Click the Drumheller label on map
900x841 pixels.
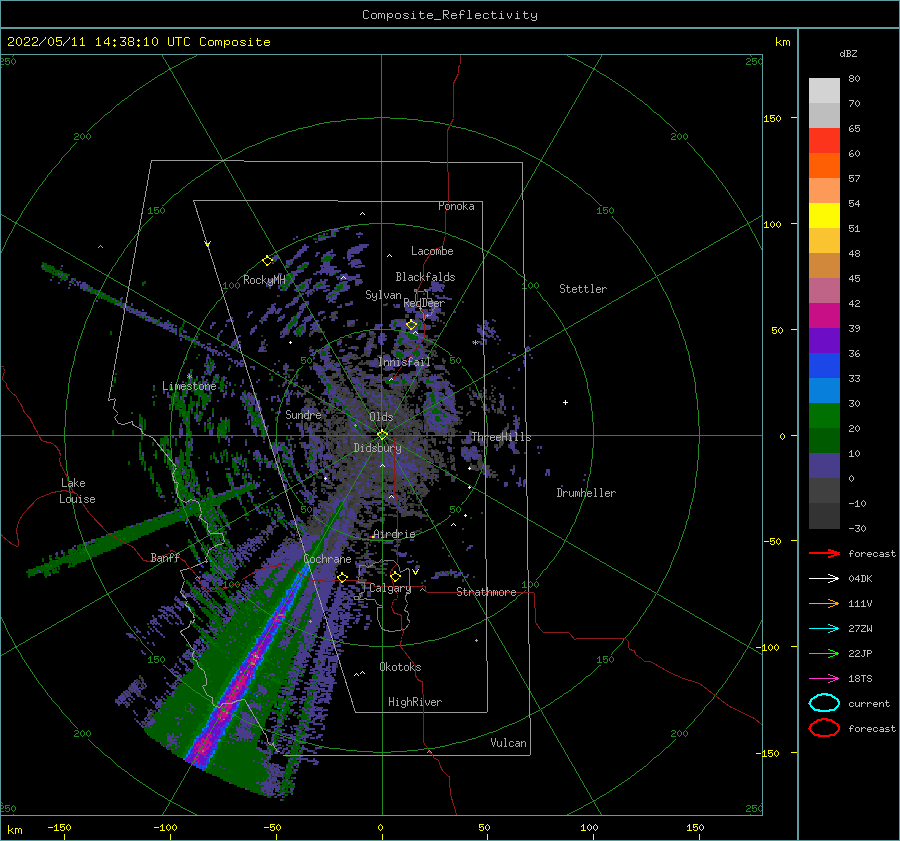tap(586, 493)
